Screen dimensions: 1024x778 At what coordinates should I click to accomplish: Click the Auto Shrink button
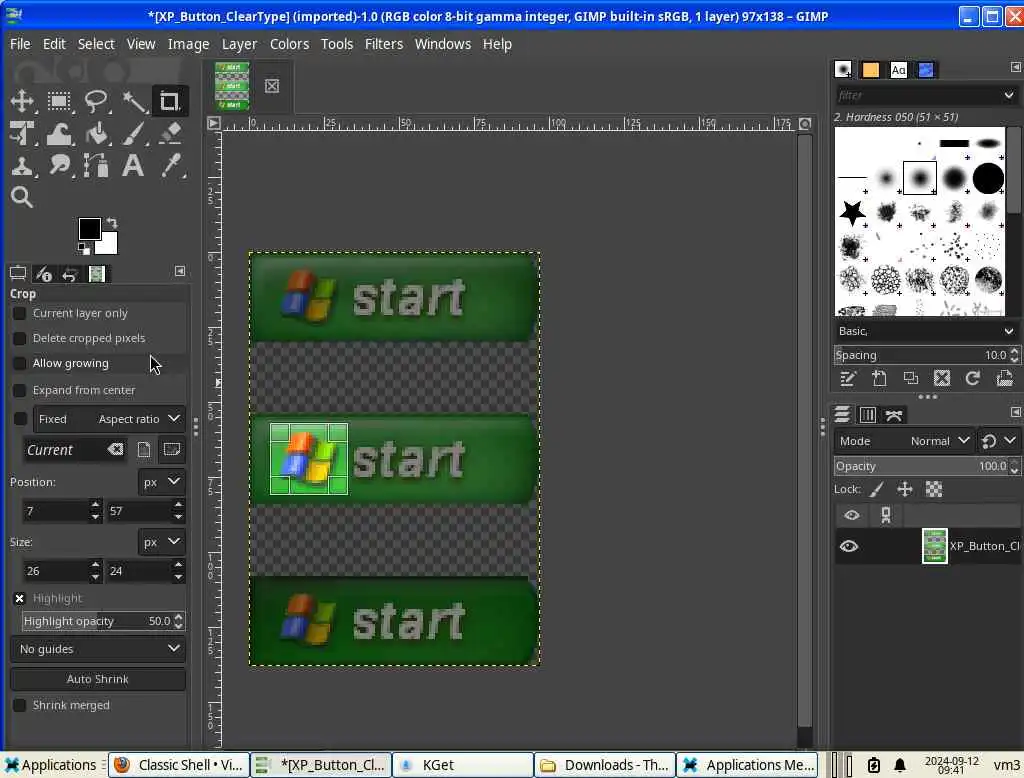click(98, 679)
